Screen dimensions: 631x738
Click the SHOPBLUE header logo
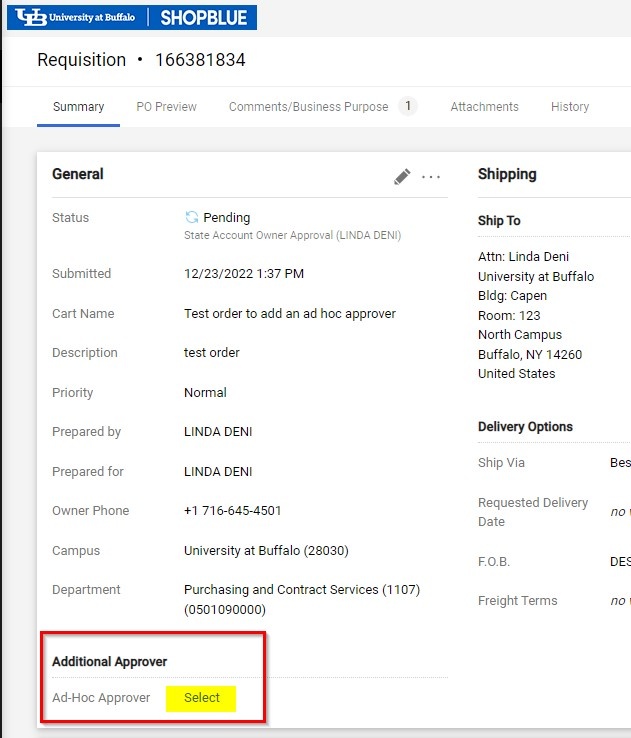pyautogui.click(x=206, y=17)
